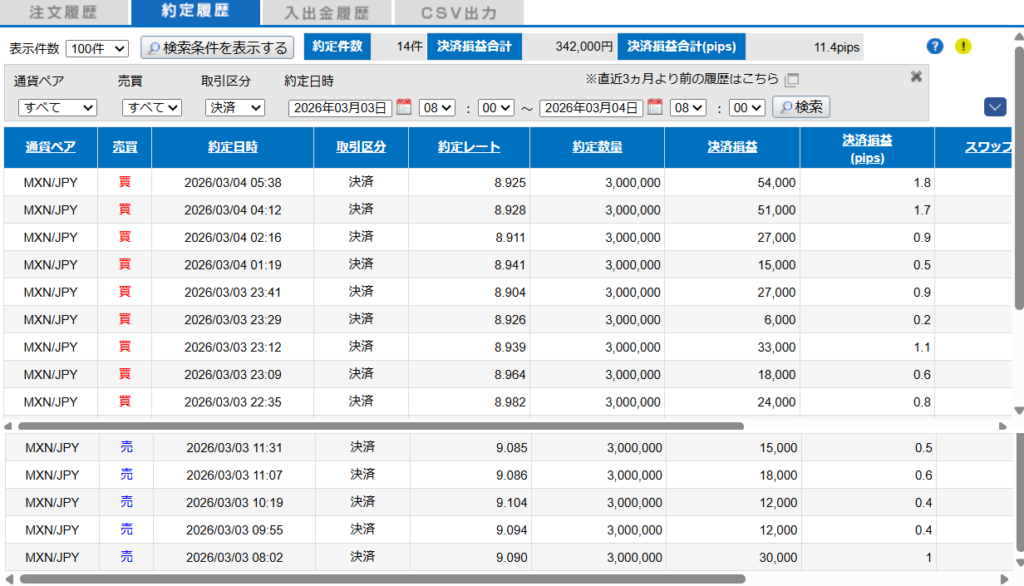Sort by 約定レート column header

tap(469, 147)
